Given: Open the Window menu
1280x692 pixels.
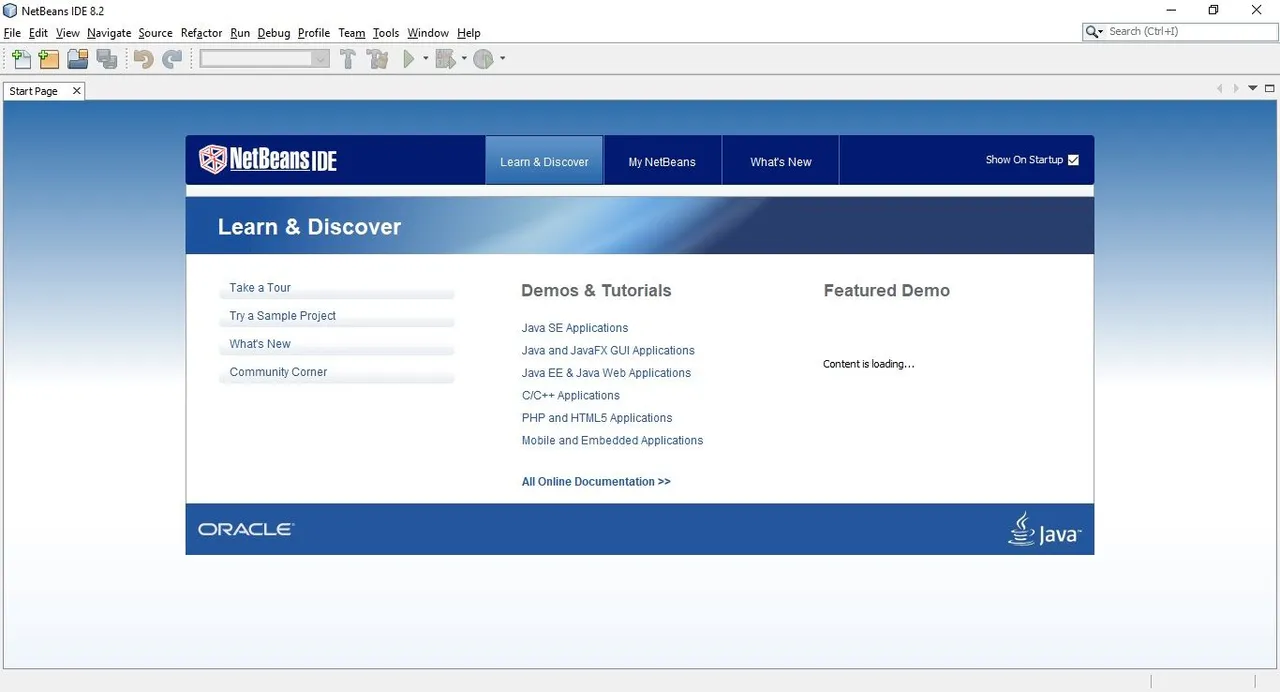Looking at the screenshot, I should coord(428,33).
